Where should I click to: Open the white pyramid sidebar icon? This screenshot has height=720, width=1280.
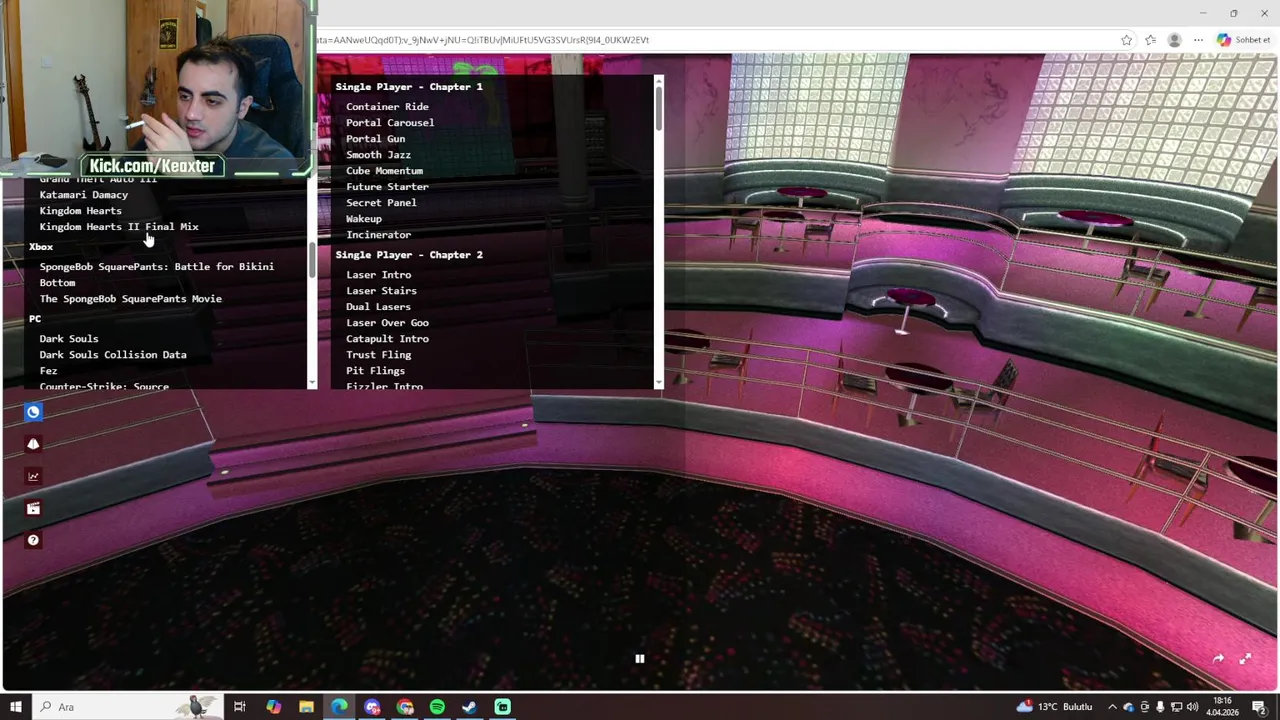33,444
